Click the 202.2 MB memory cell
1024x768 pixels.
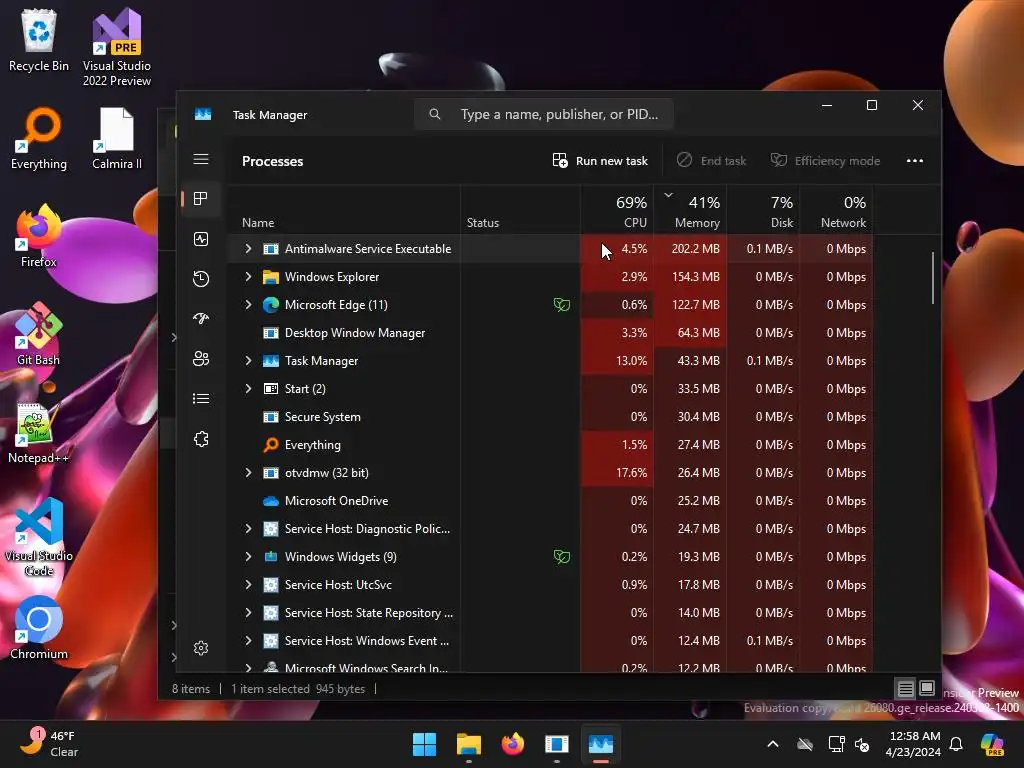(690, 249)
